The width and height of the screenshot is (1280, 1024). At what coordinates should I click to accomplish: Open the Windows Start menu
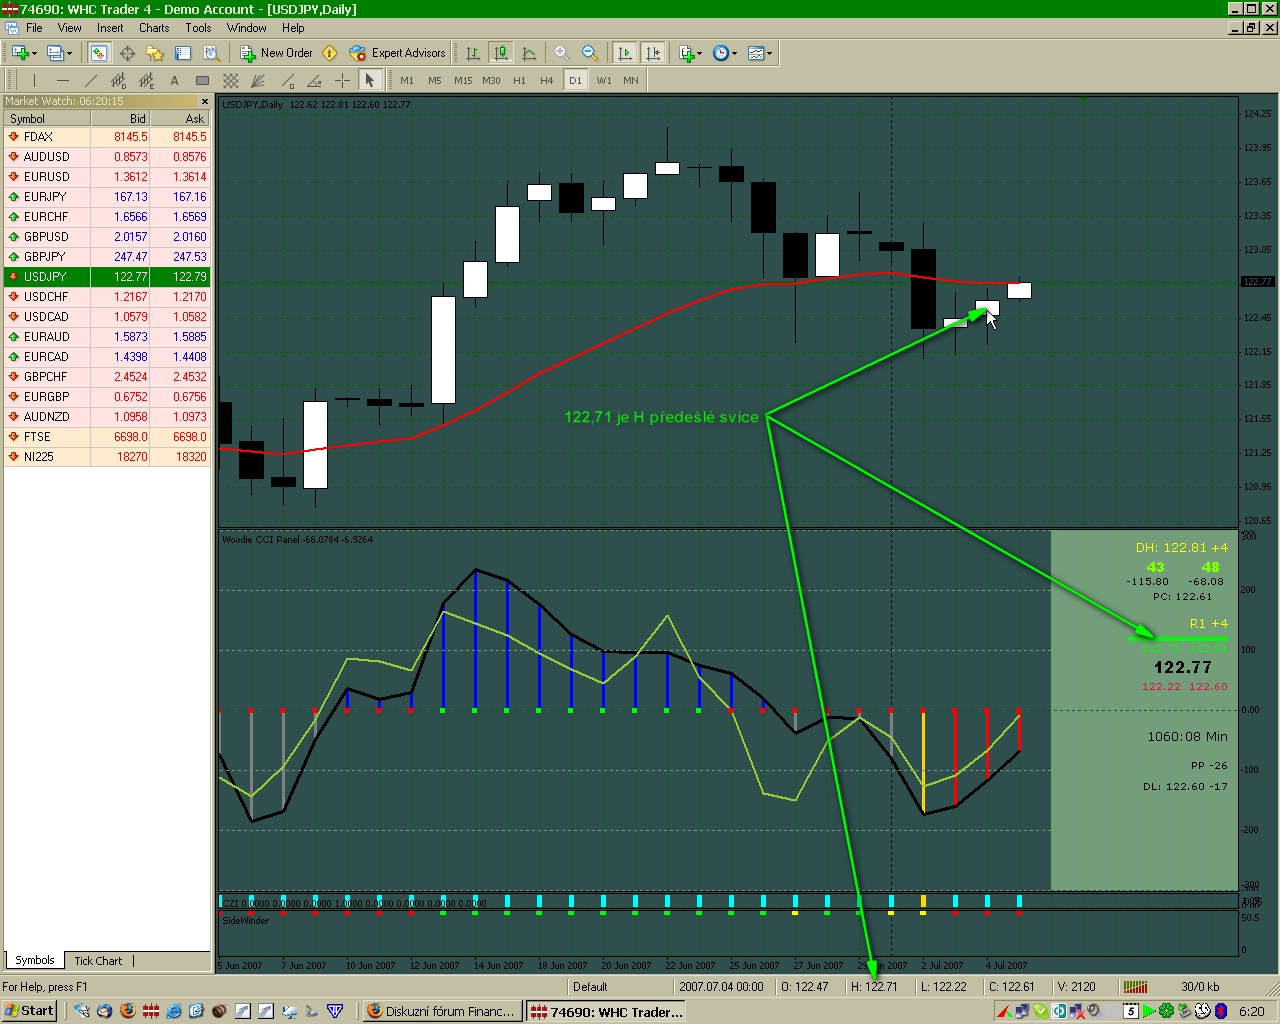click(30, 1011)
